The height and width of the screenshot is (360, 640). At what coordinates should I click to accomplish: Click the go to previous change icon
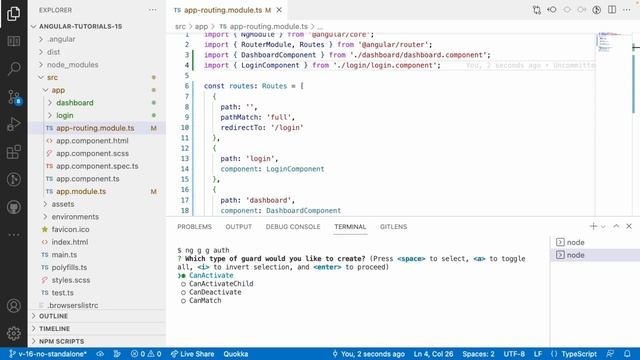coord(552,10)
